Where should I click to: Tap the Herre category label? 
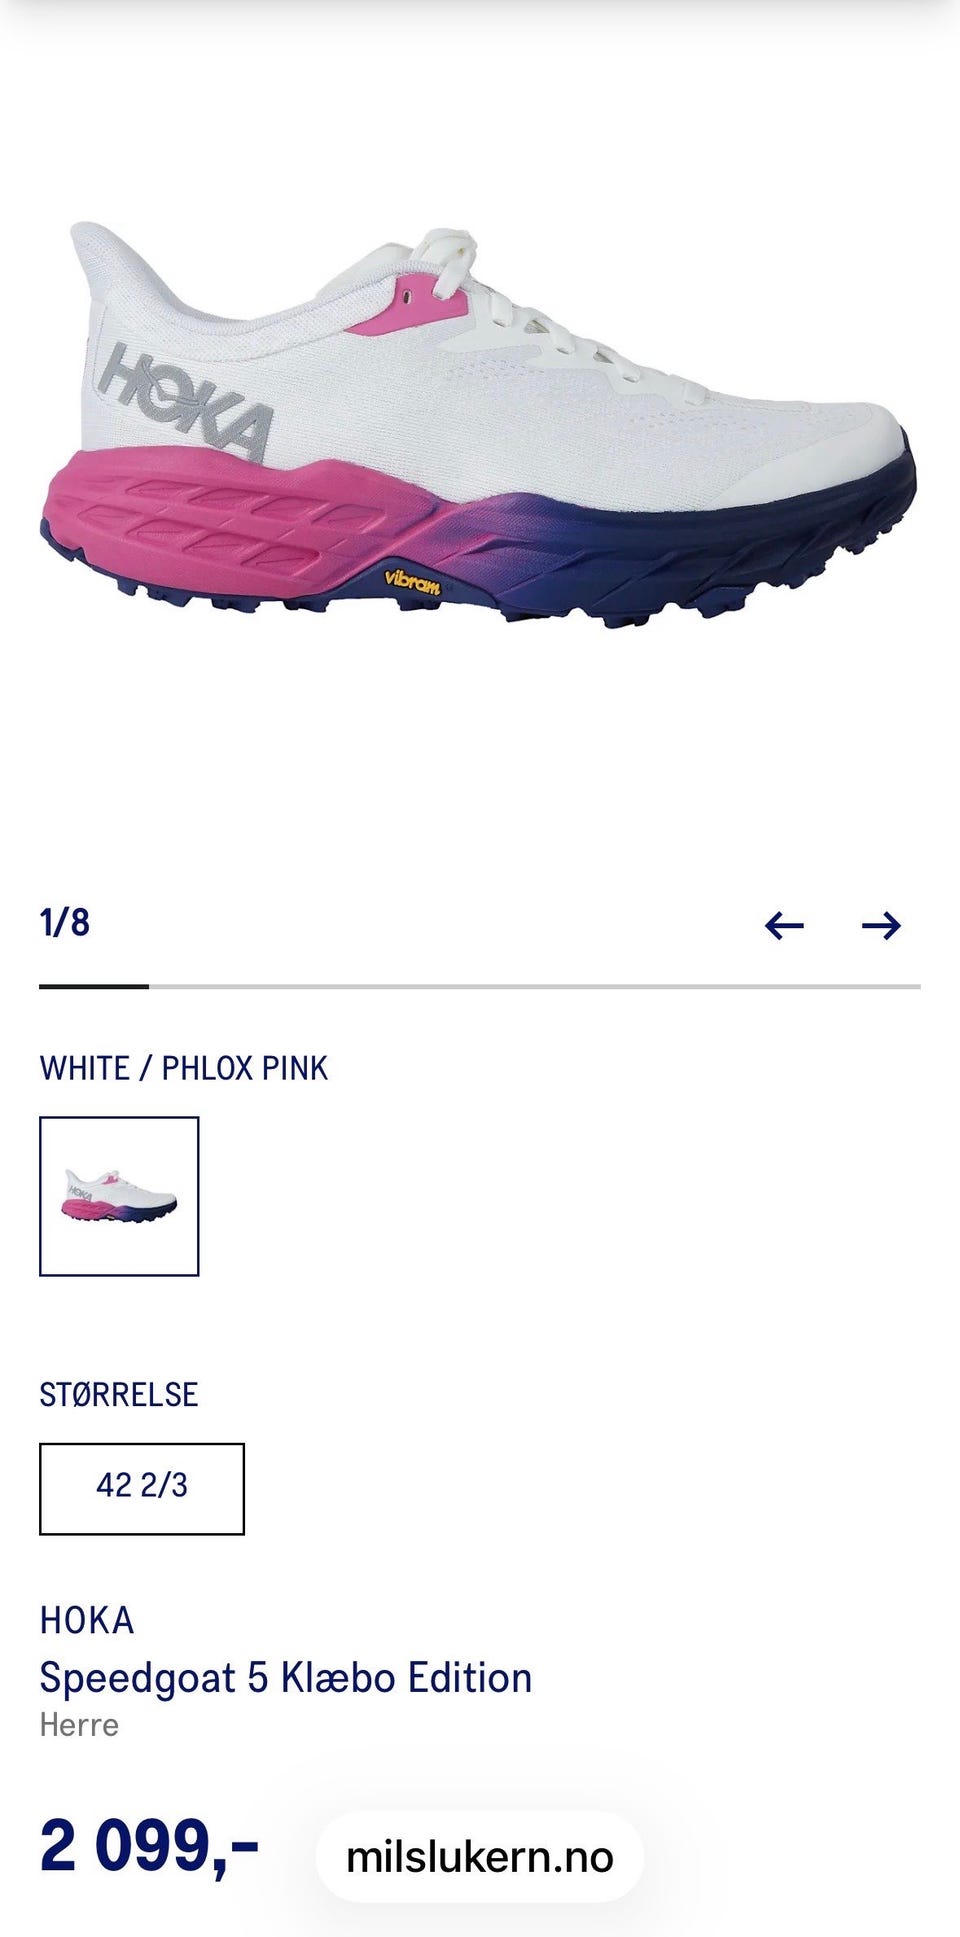79,1725
